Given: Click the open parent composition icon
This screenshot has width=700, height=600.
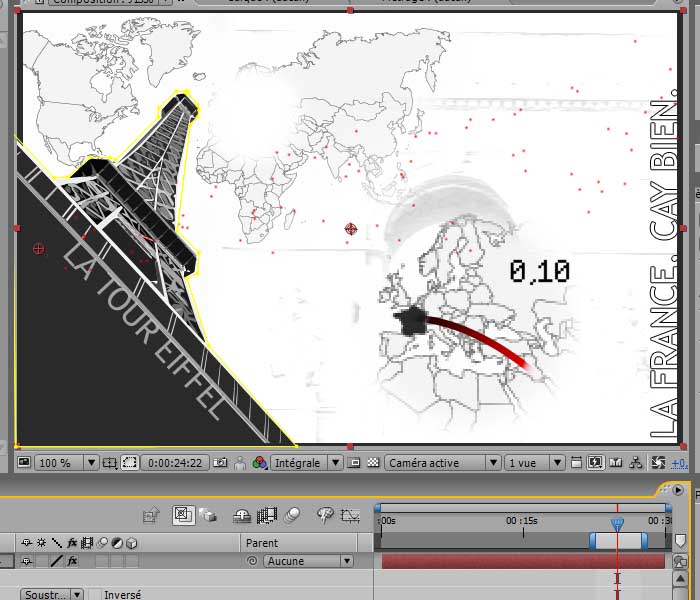Looking at the screenshot, I should pyautogui.click(x=151, y=515).
